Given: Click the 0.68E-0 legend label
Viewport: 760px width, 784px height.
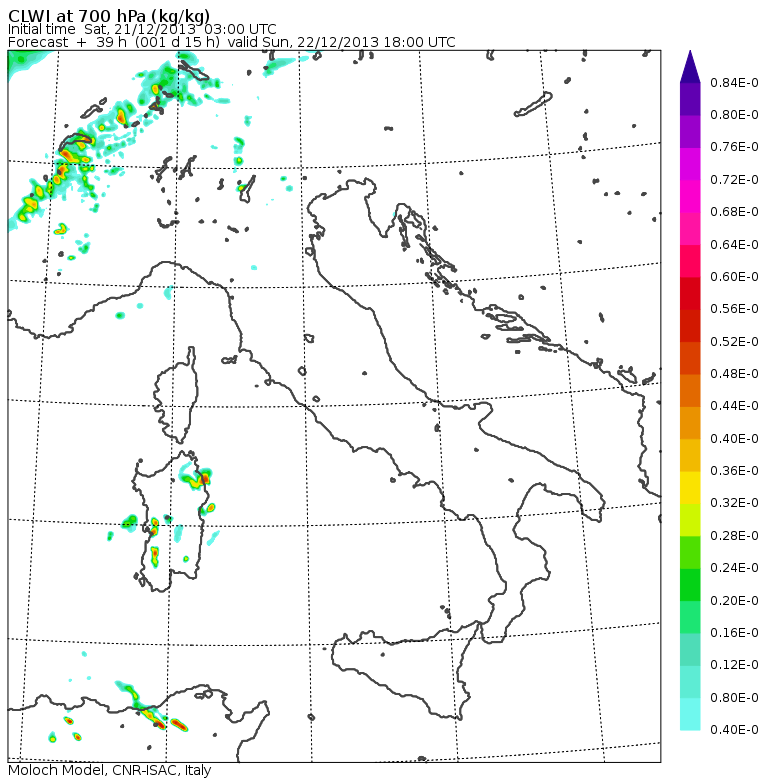Looking at the screenshot, I should pyautogui.click(x=734, y=212).
